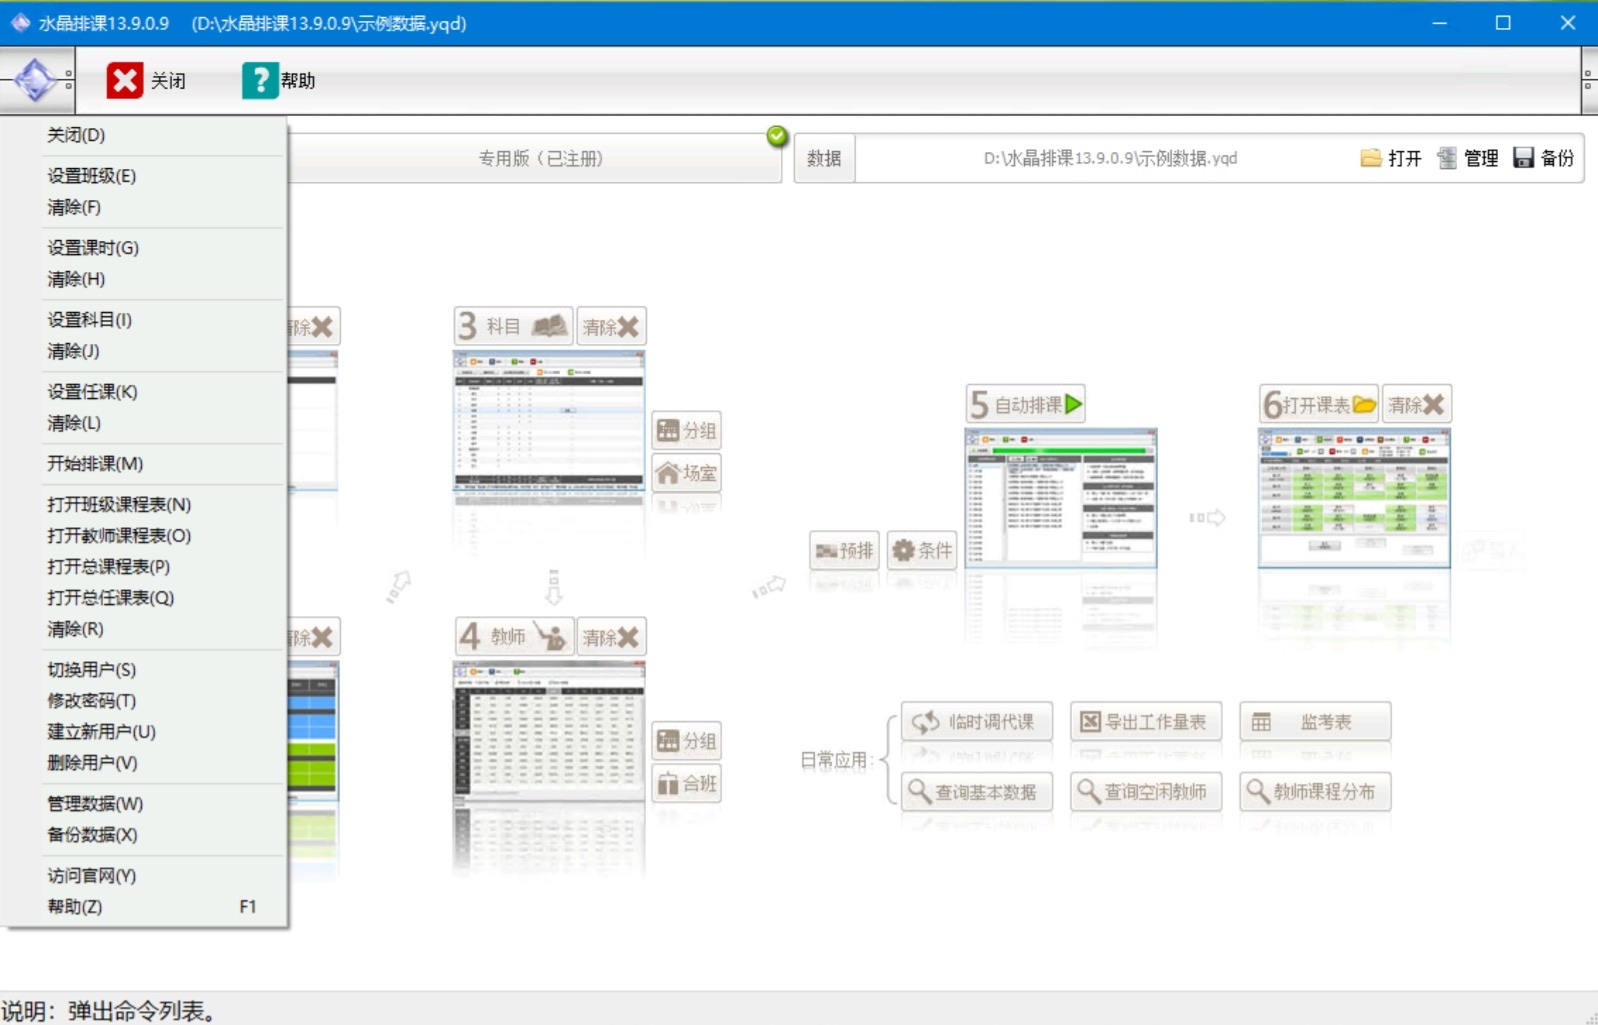
Task: Select menu item 设置课时(G)
Action: pos(145,248)
